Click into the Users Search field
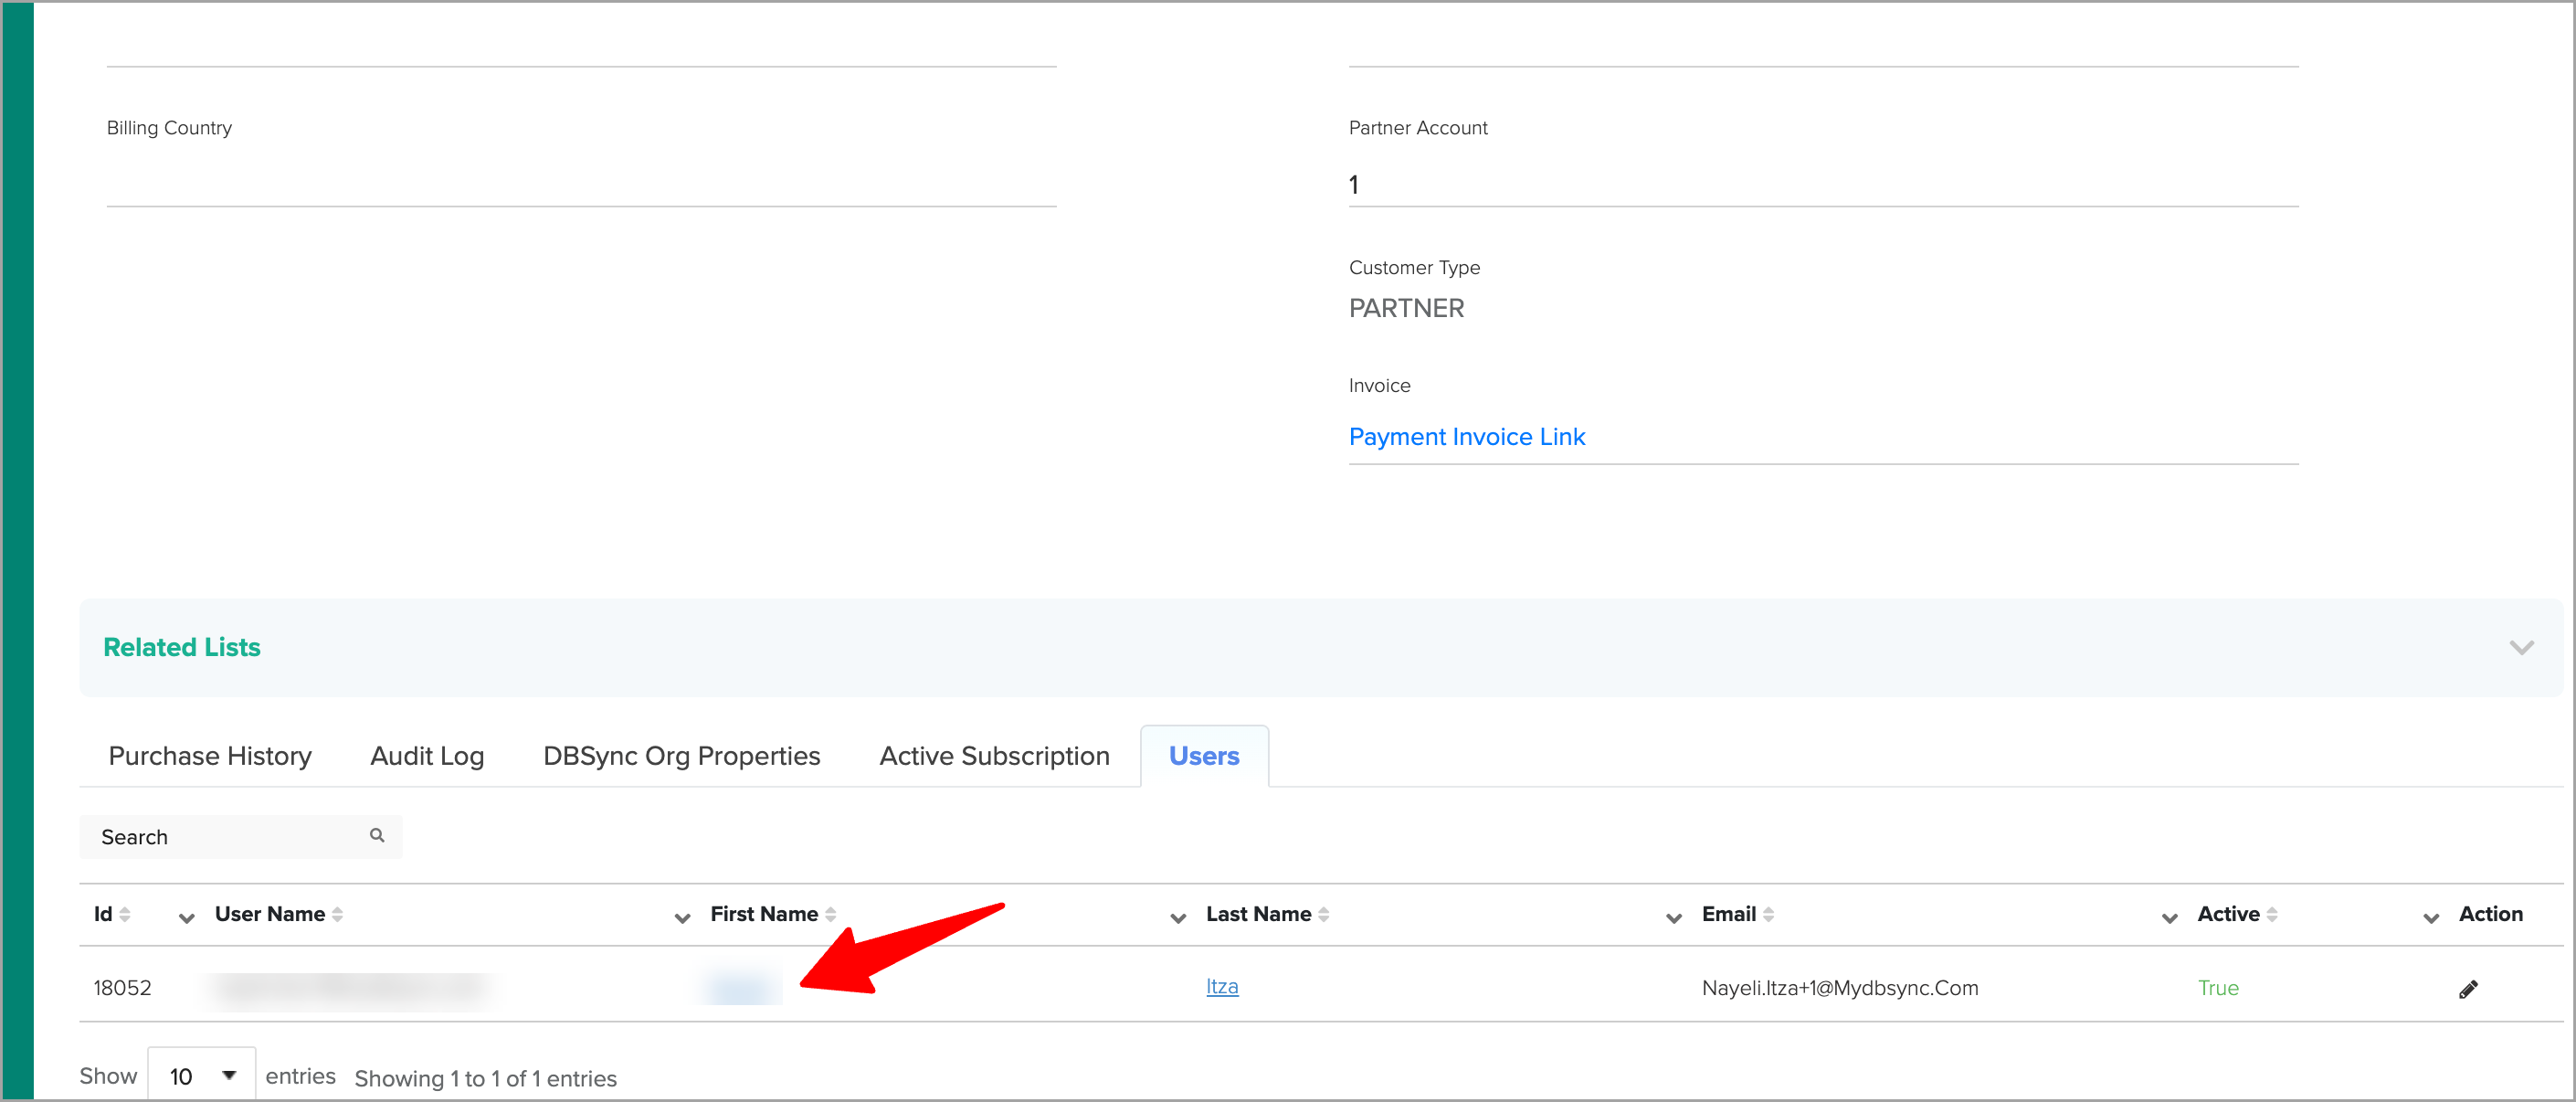The image size is (2576, 1102). pos(225,837)
